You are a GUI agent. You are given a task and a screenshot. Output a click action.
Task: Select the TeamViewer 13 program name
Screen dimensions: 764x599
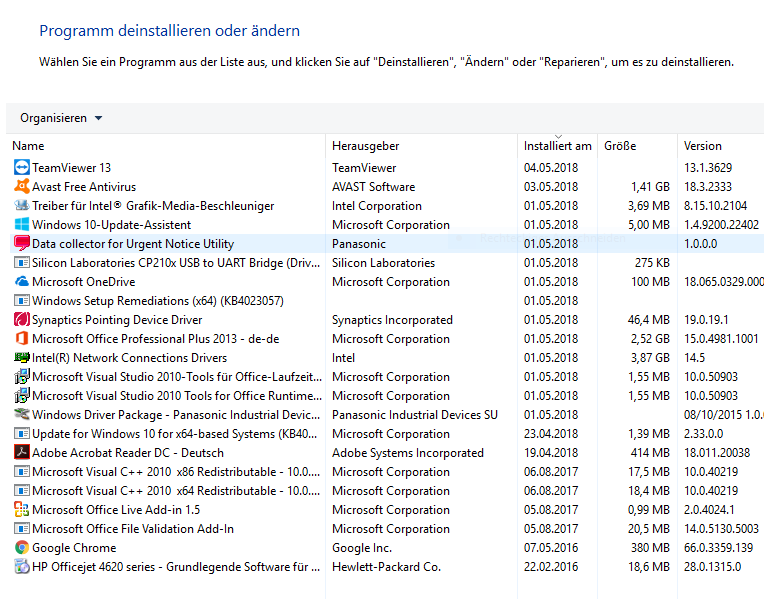[72, 168]
